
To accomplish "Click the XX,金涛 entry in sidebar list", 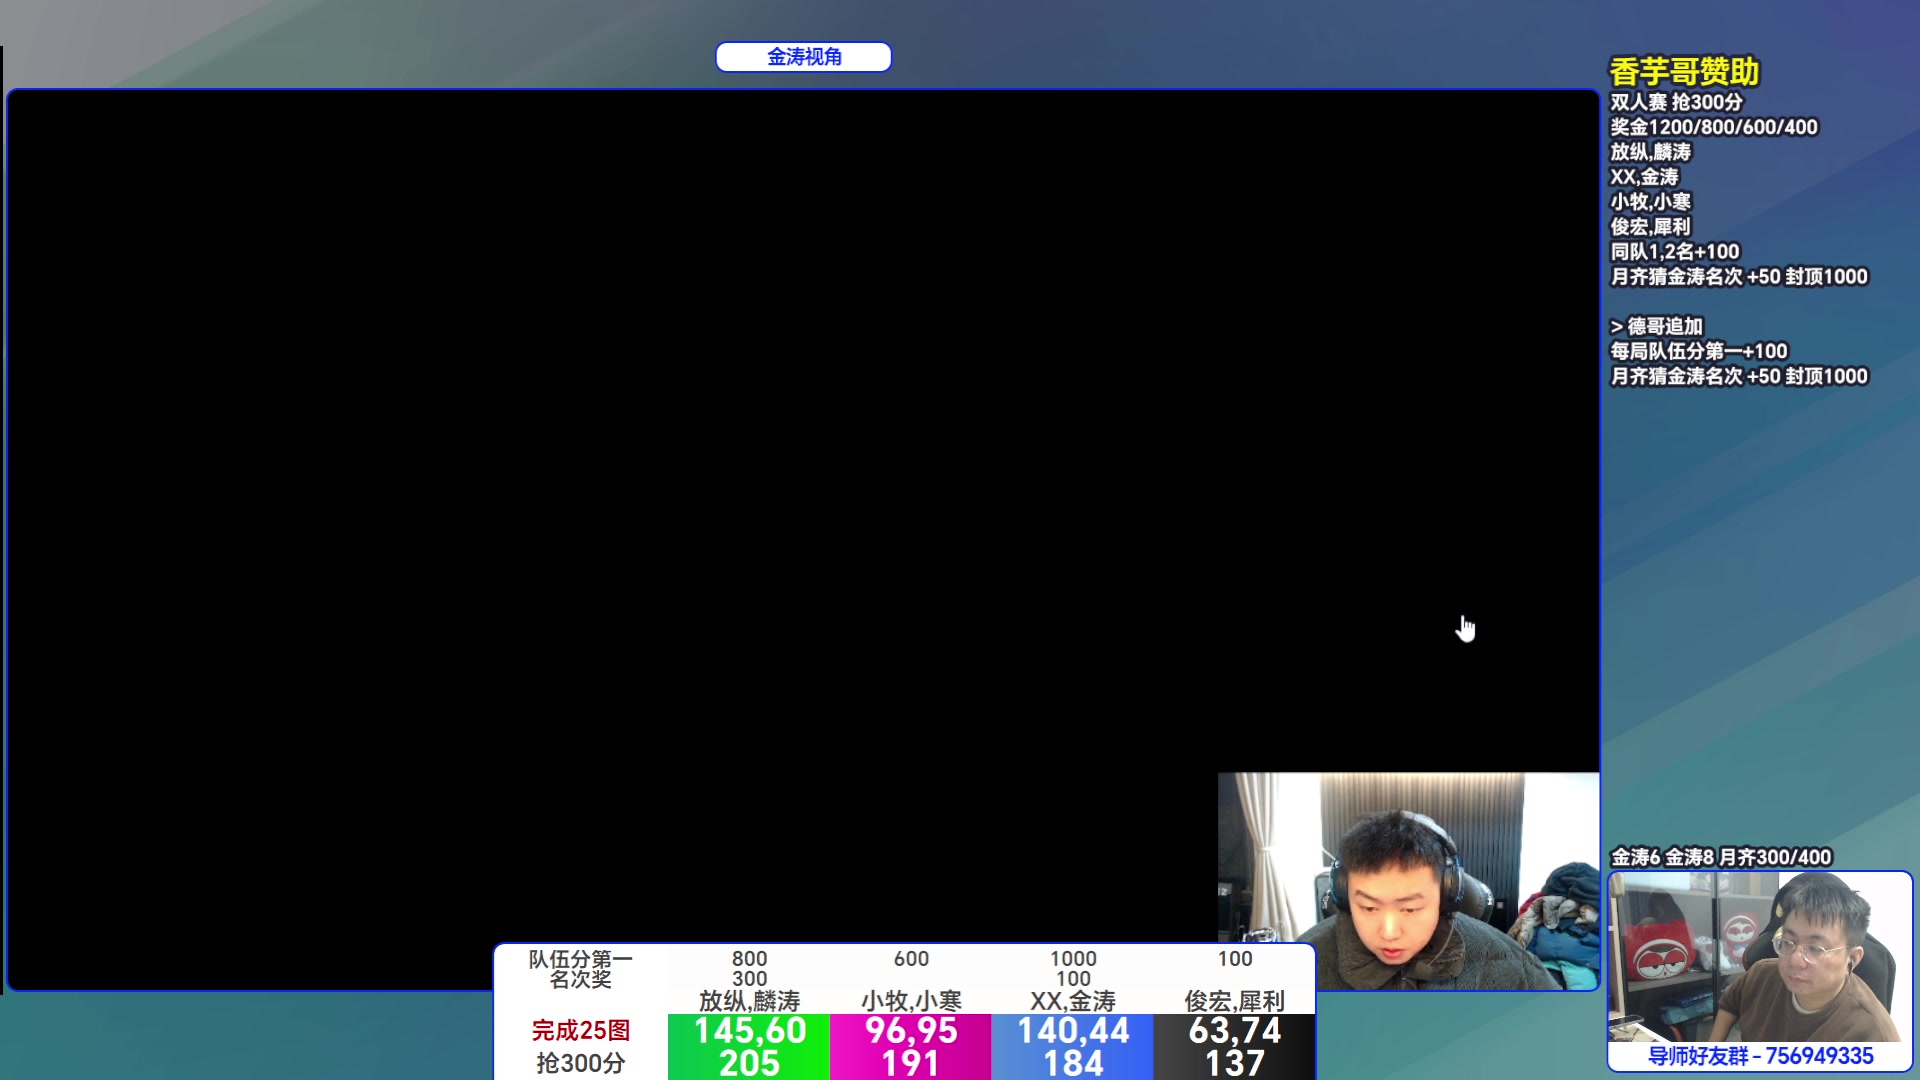I will tap(1644, 177).
